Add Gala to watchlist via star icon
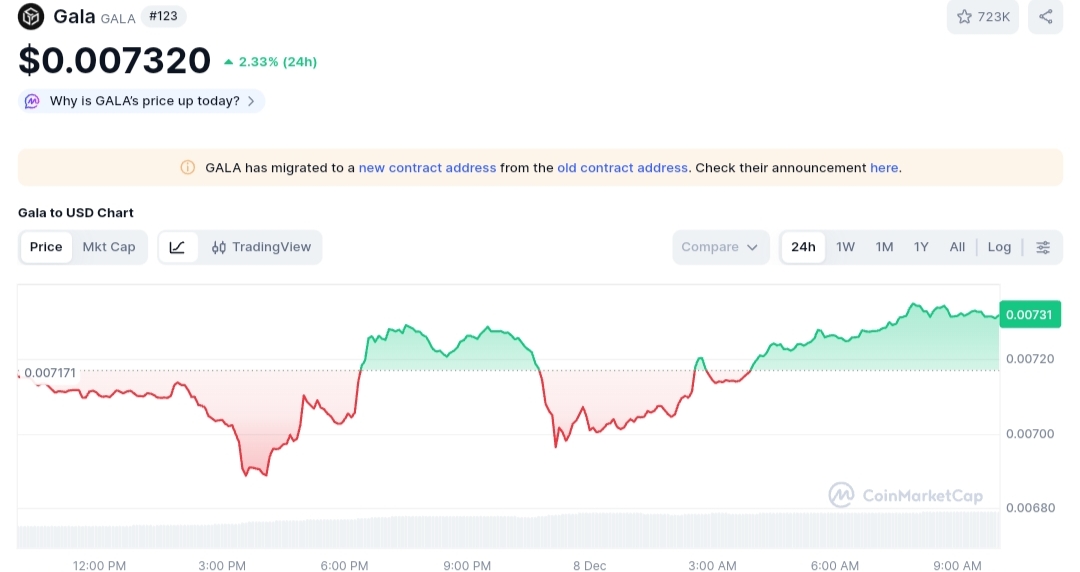The width and height of the screenshot is (1080, 572). click(964, 17)
